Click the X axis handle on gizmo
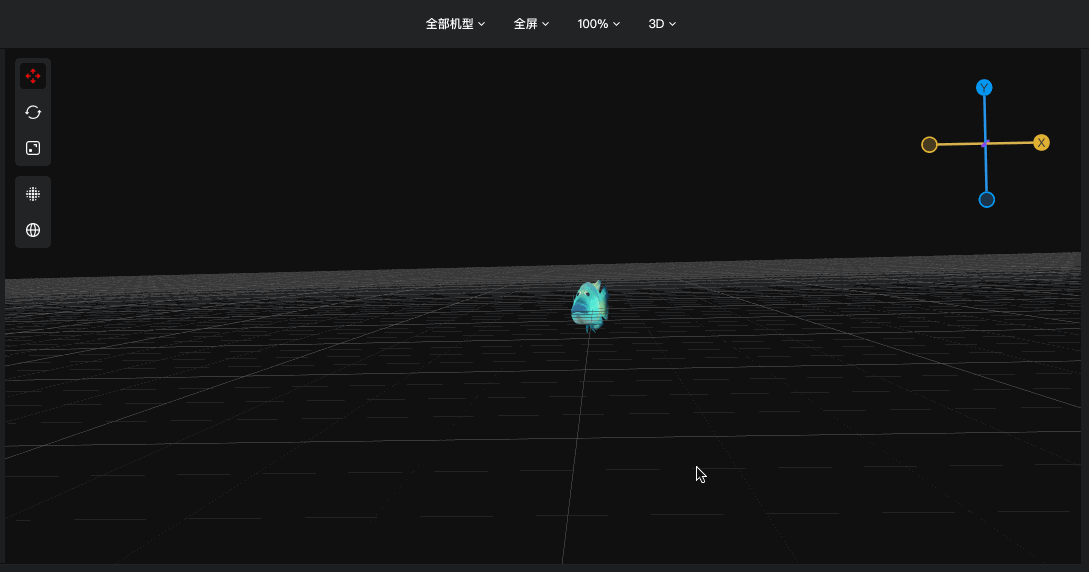Screen dimensions: 1089x572 tap(1041, 143)
